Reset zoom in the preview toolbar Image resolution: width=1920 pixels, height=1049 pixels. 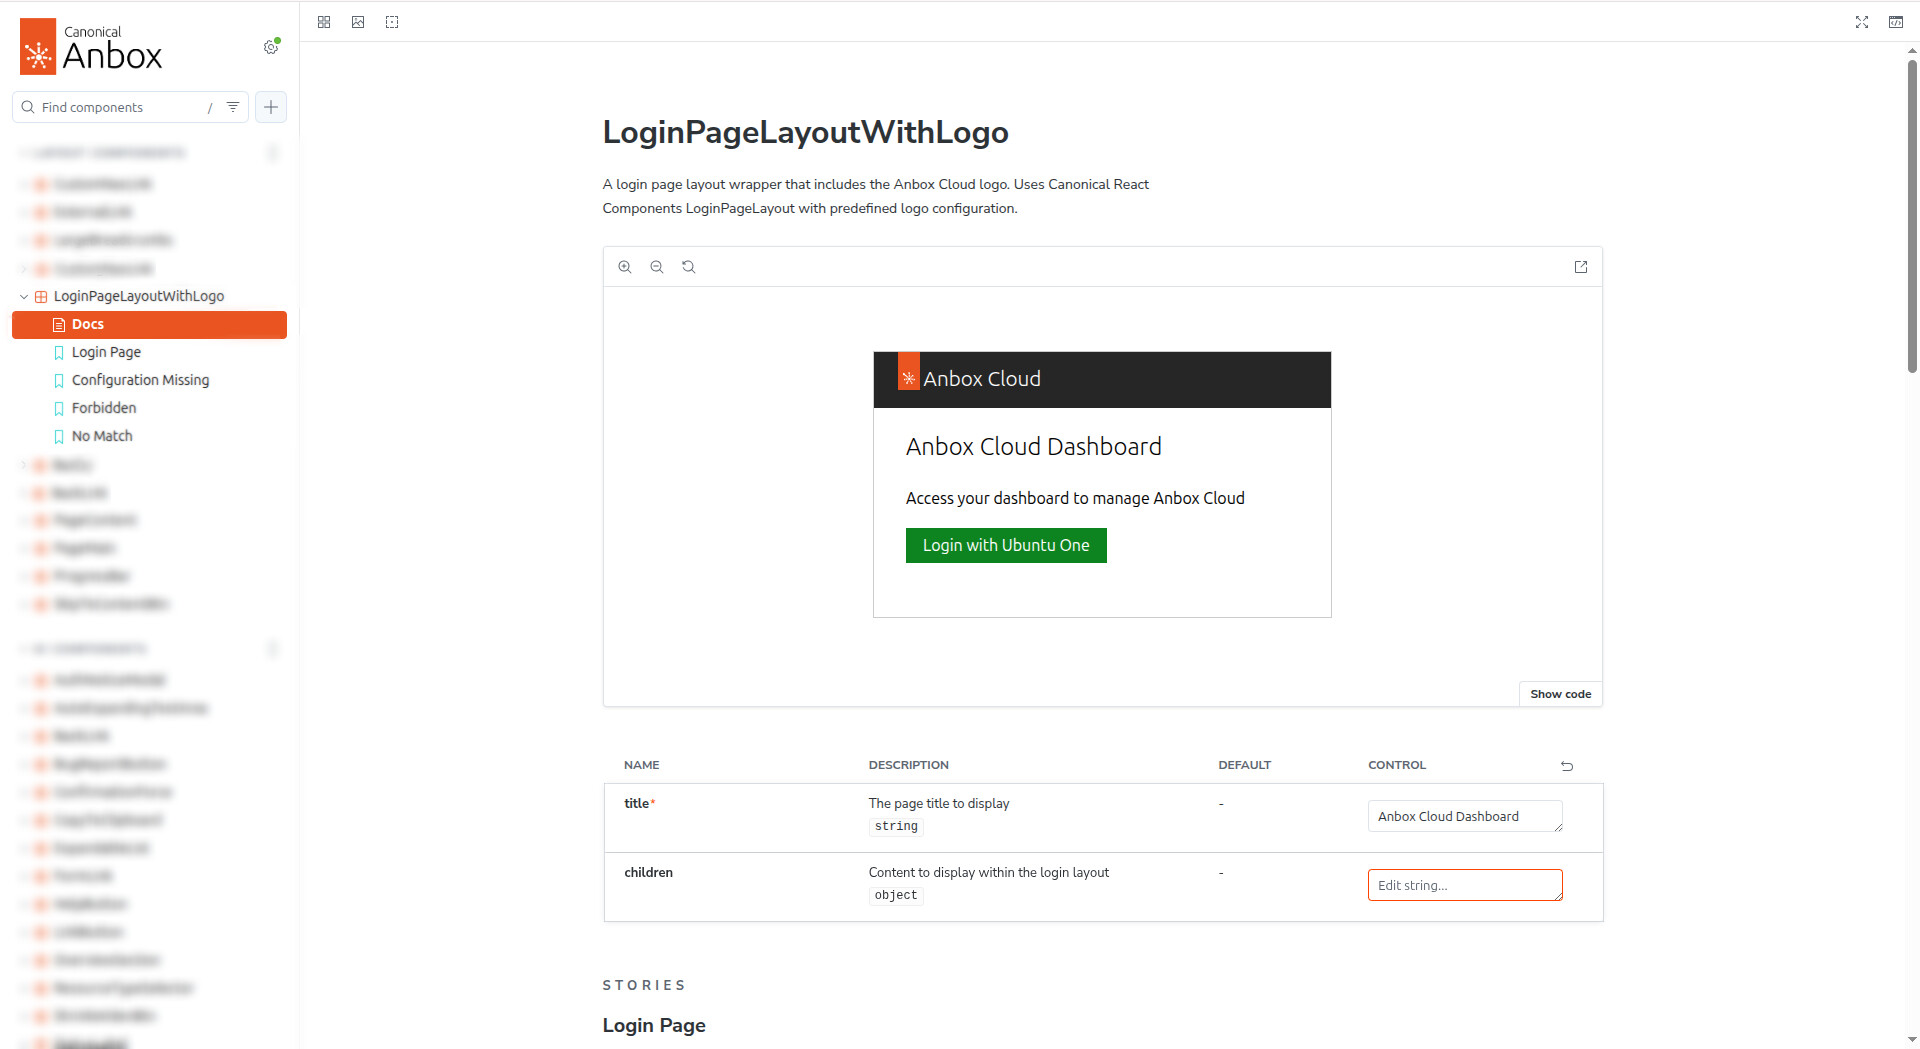coord(689,267)
